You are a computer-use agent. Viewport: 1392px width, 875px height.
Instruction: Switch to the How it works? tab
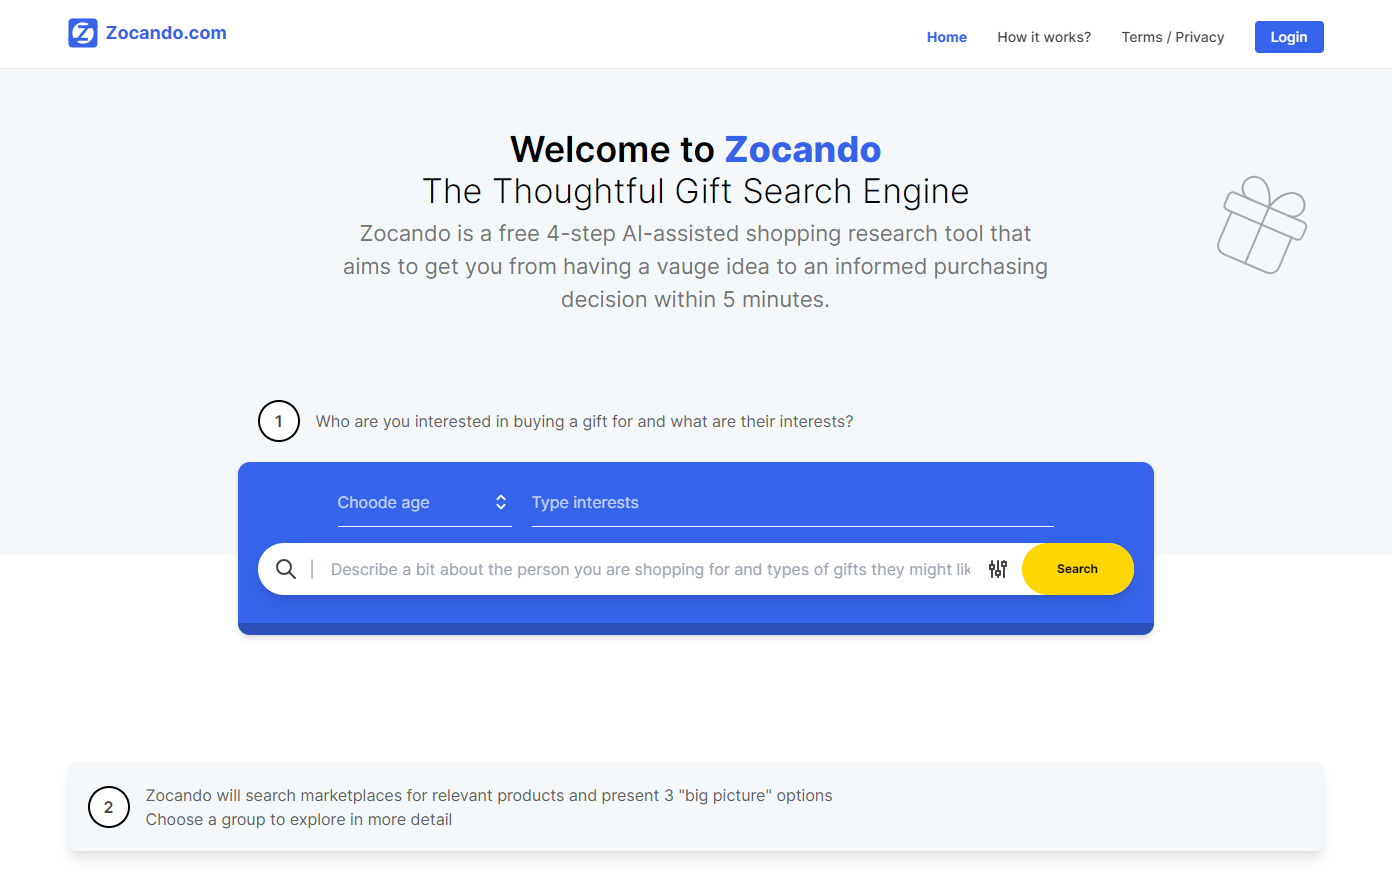click(x=1044, y=37)
